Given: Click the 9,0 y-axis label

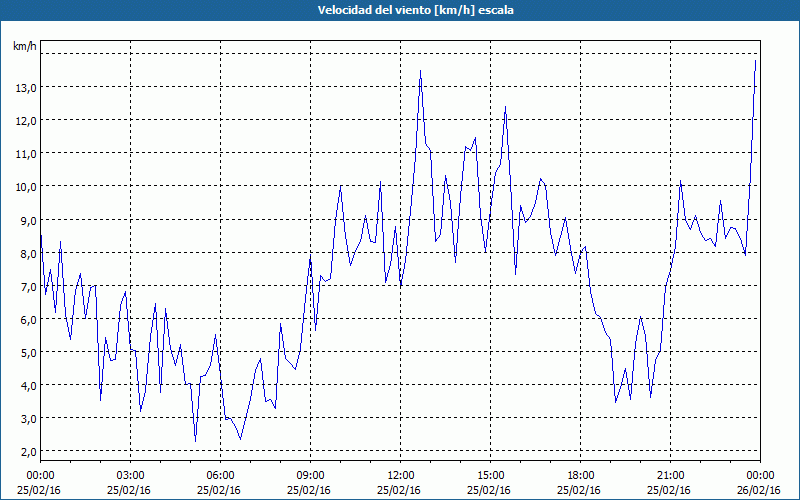Looking at the screenshot, I should pyautogui.click(x=29, y=220).
